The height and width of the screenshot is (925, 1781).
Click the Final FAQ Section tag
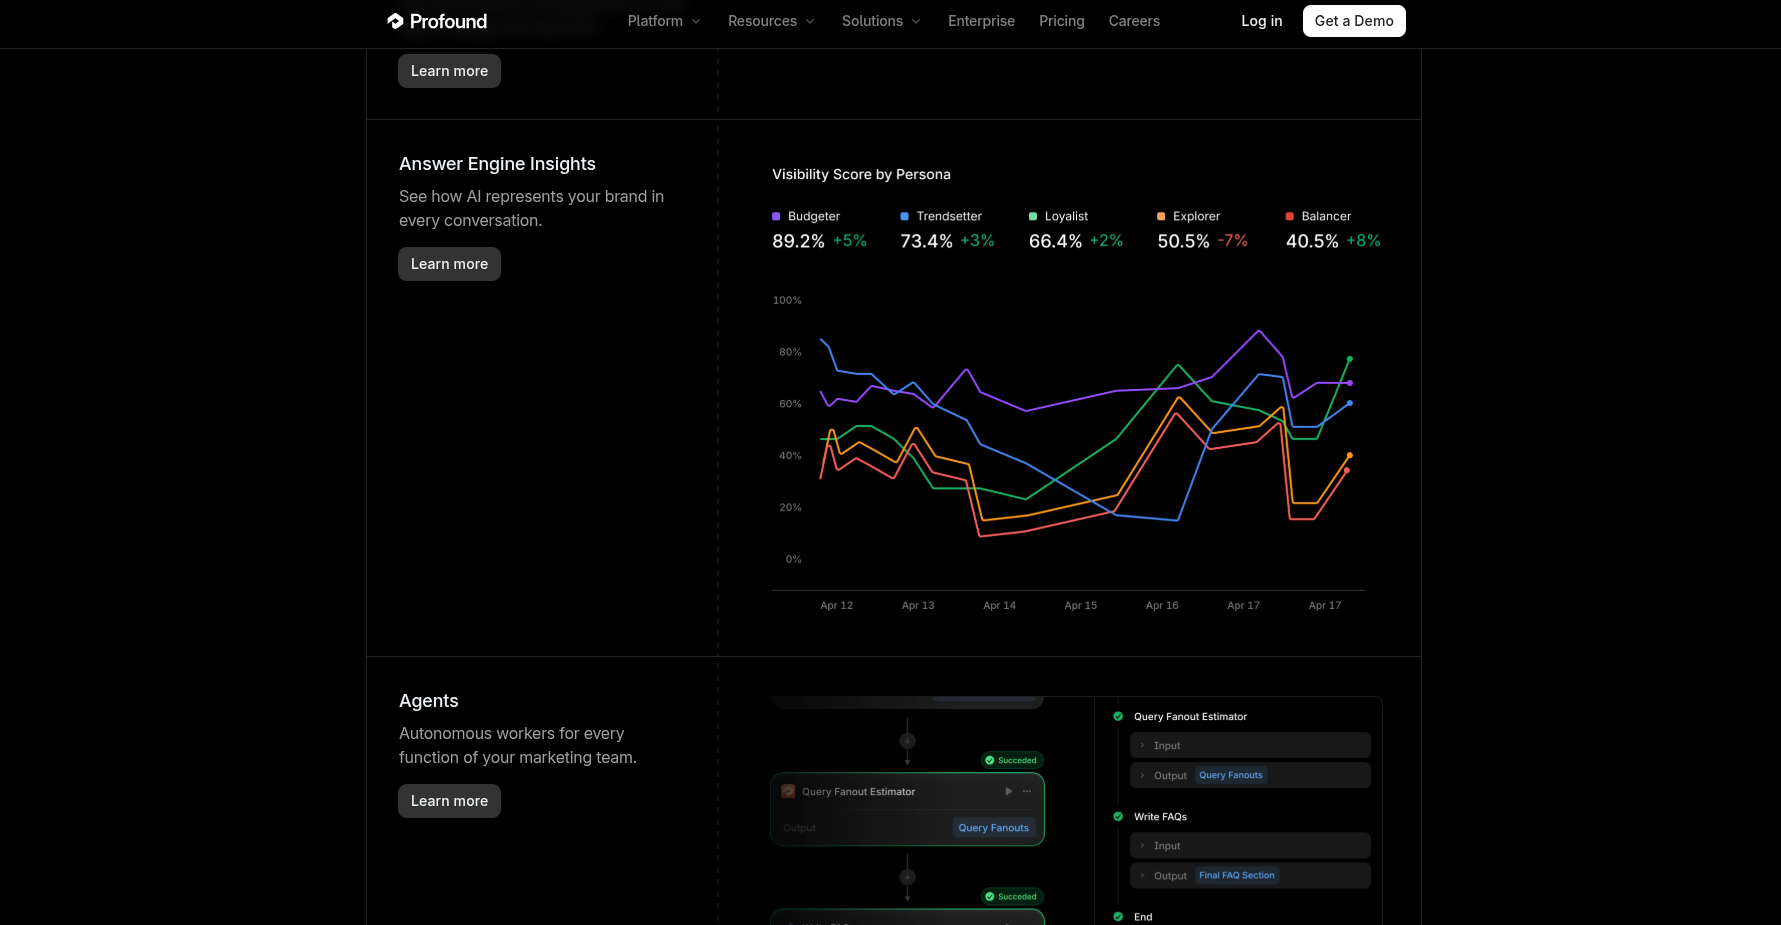tap(1237, 875)
